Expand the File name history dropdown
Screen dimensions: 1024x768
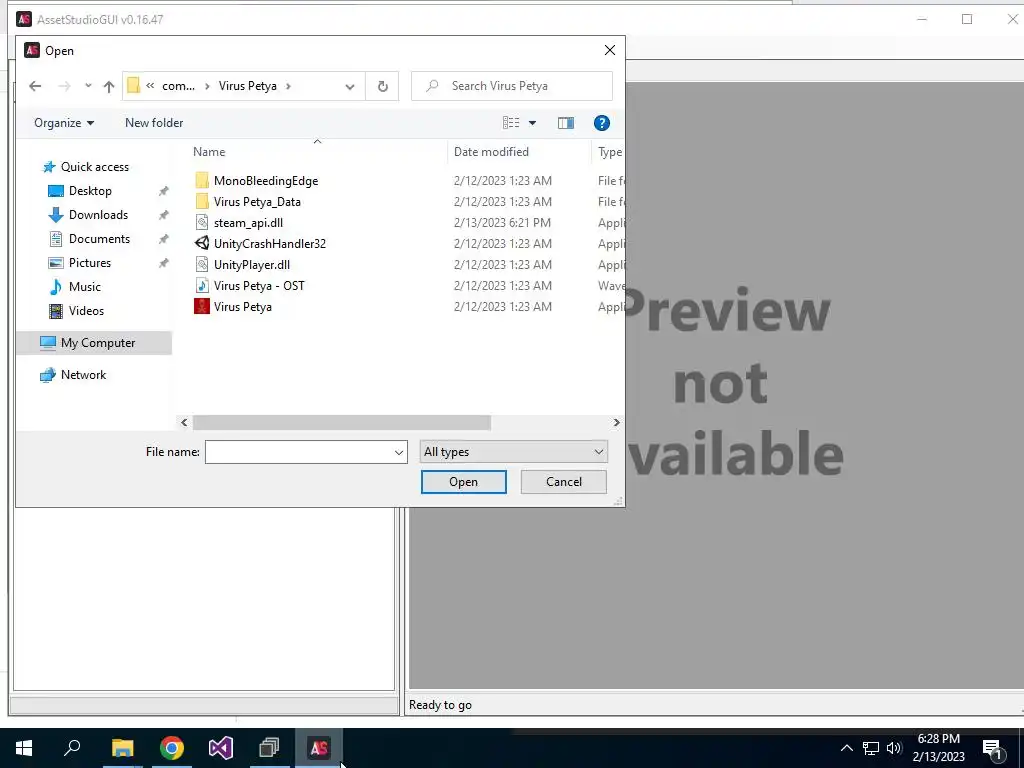tap(399, 452)
